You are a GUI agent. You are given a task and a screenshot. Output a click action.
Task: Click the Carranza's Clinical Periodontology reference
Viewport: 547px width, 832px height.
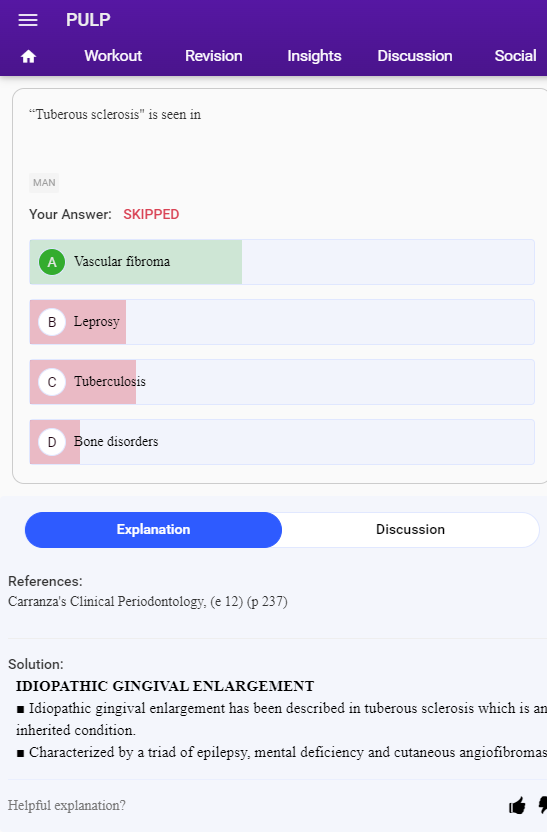148,601
